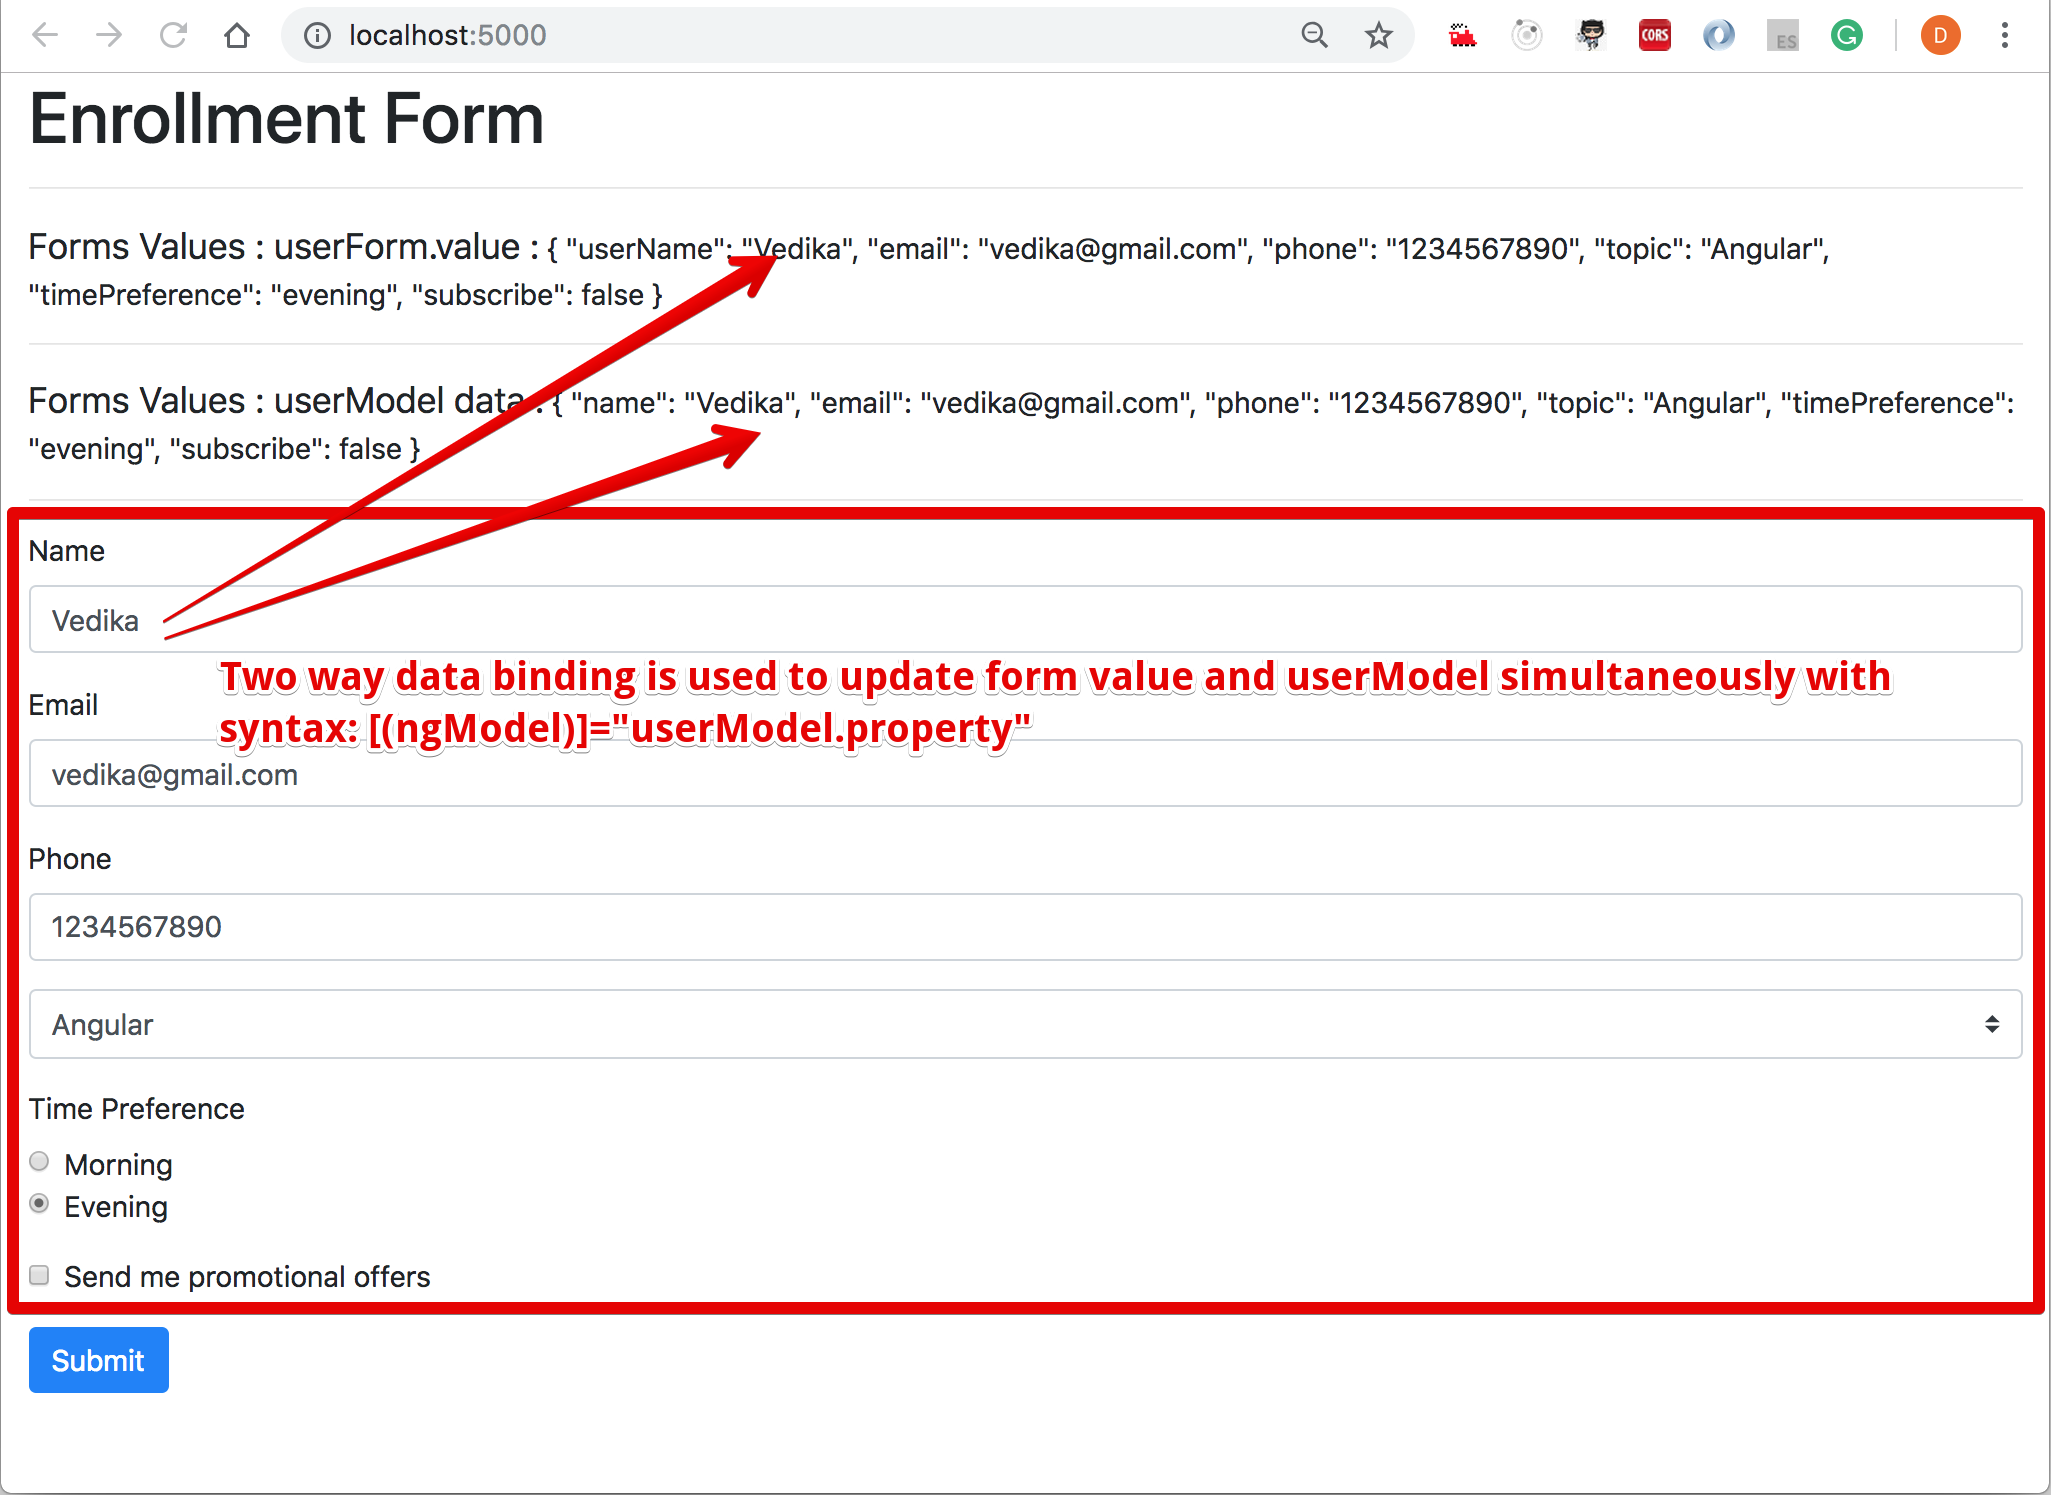The width and height of the screenshot is (2051, 1495).
Task: Click the blue Submit button
Action: [98, 1360]
